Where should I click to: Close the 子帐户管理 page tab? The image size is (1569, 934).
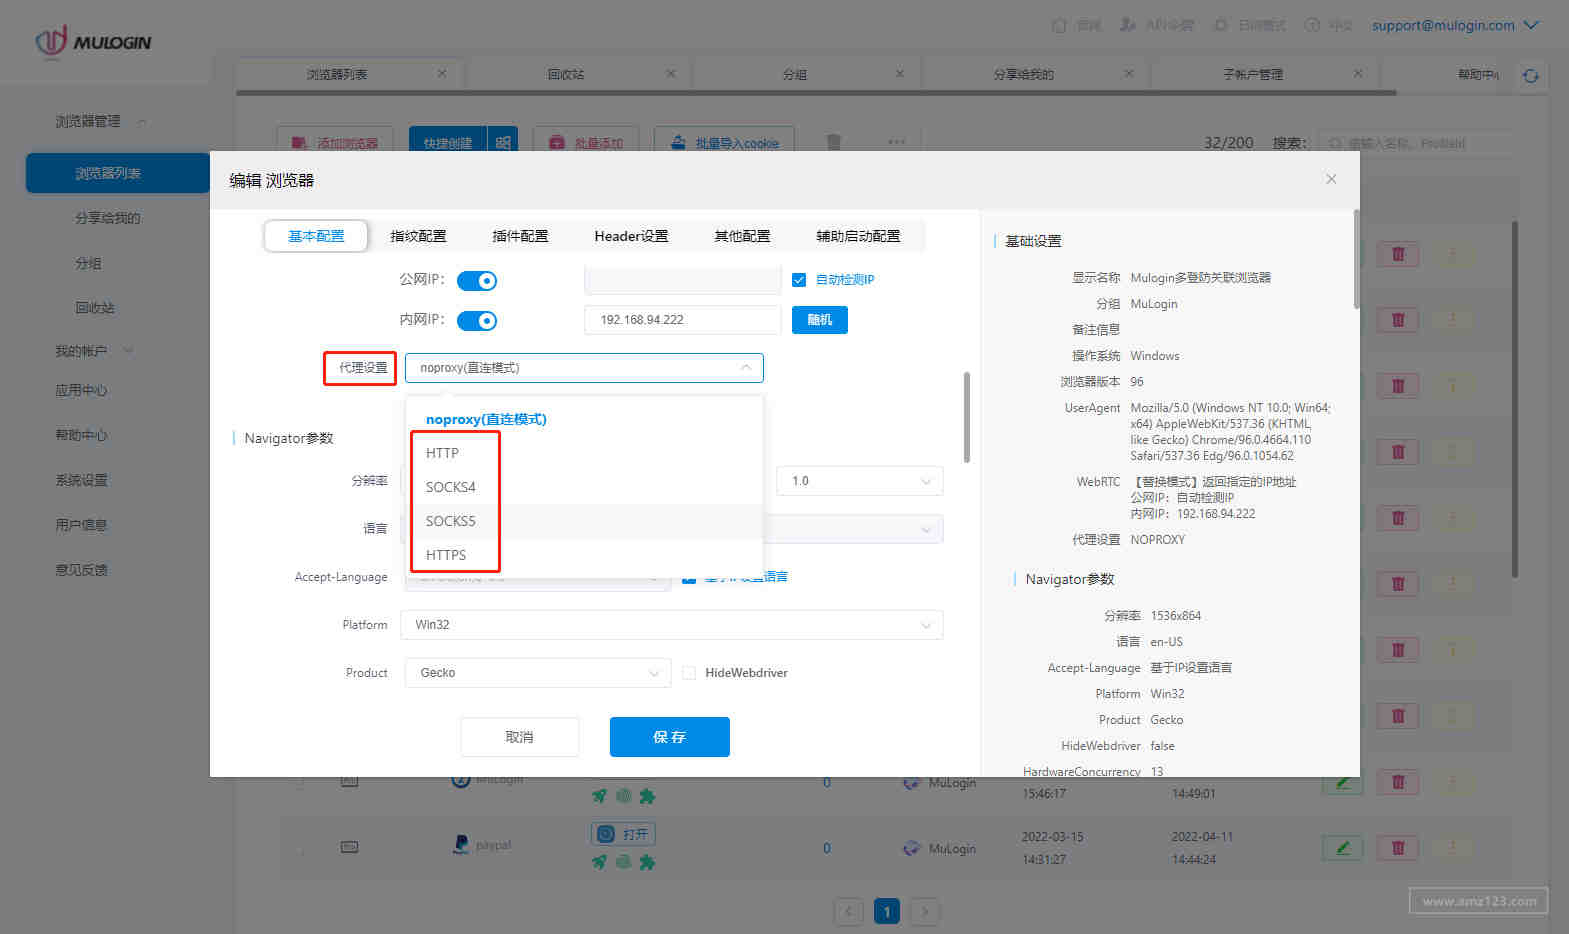click(1358, 74)
